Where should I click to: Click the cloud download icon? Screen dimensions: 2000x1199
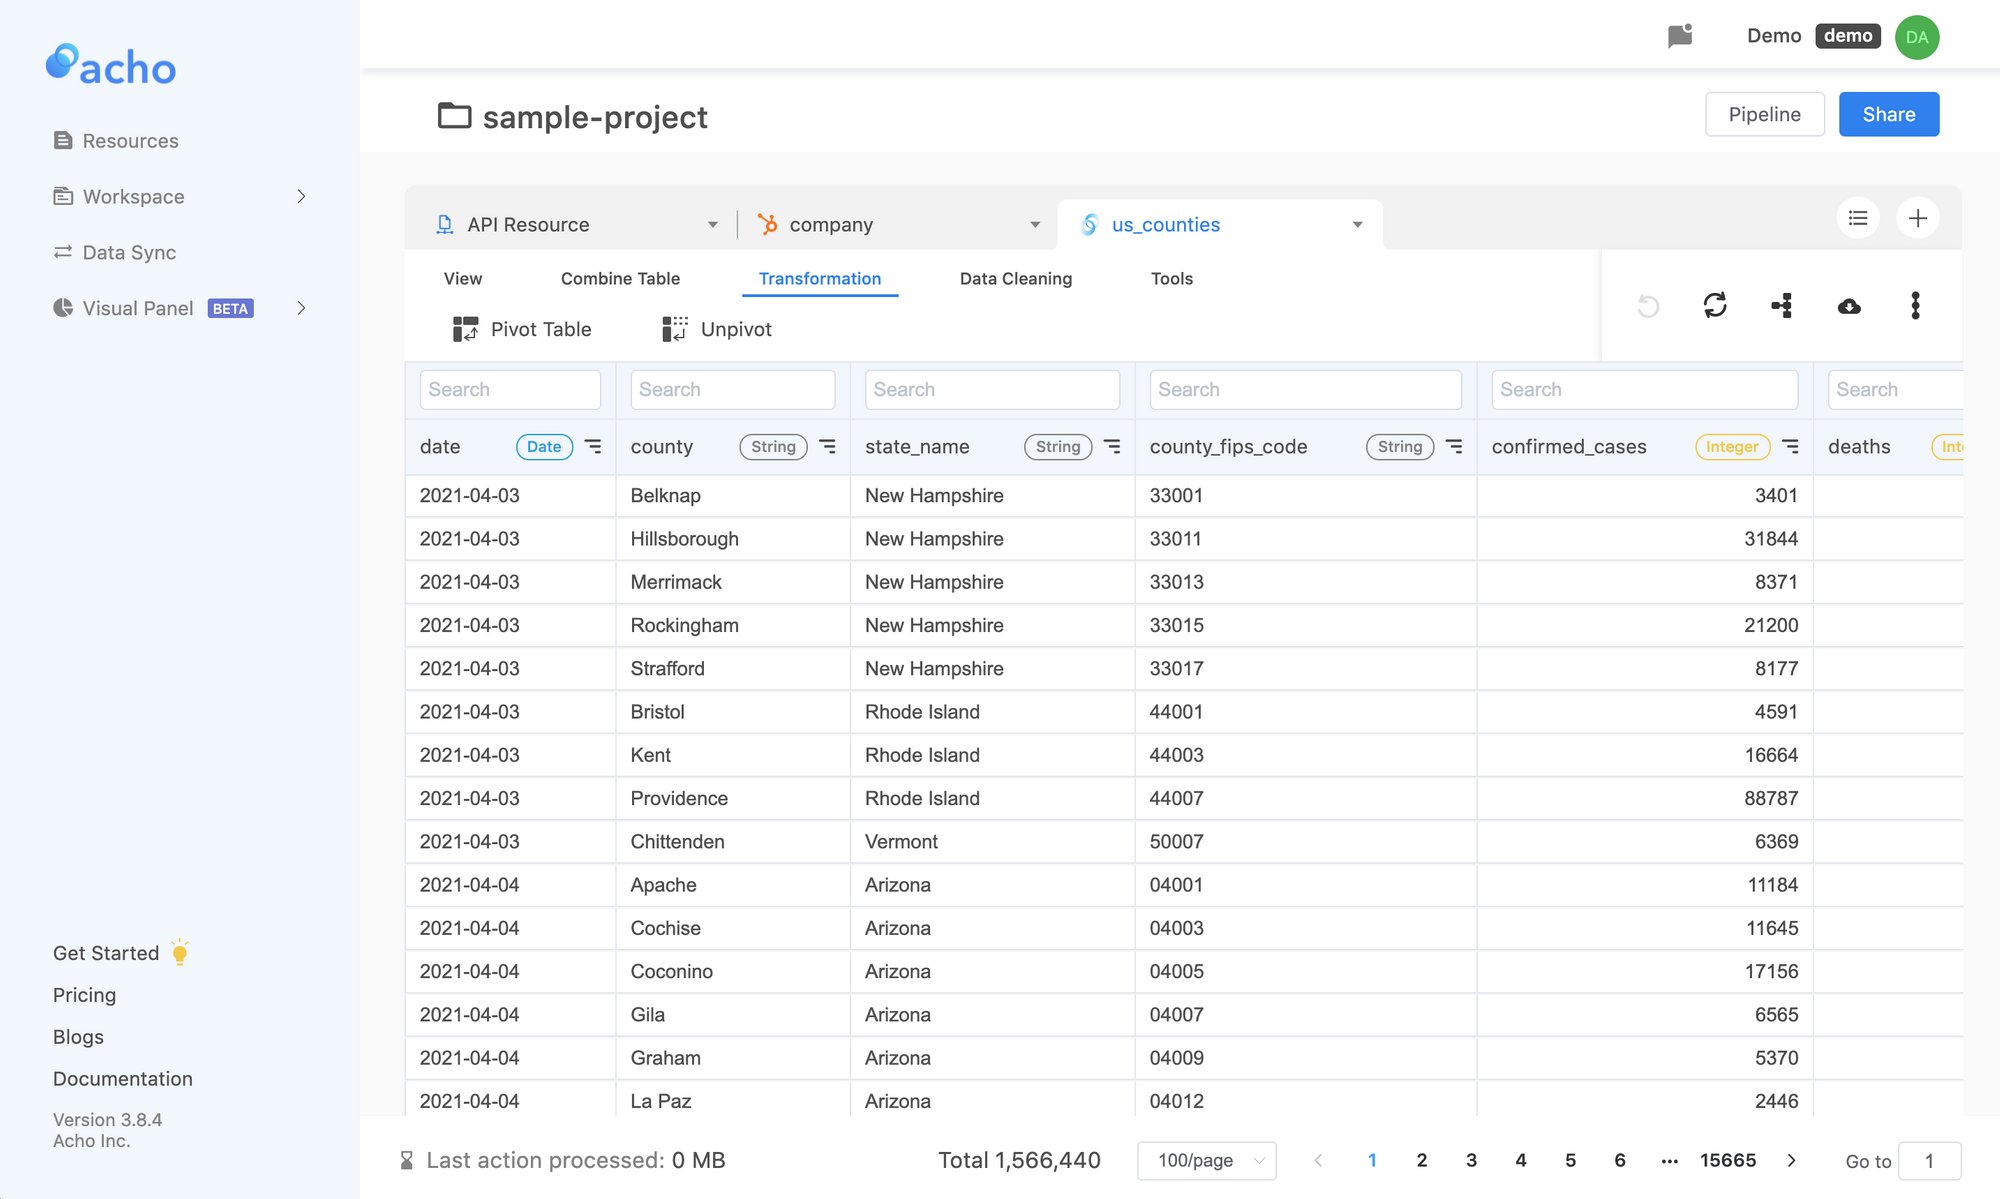tap(1849, 306)
